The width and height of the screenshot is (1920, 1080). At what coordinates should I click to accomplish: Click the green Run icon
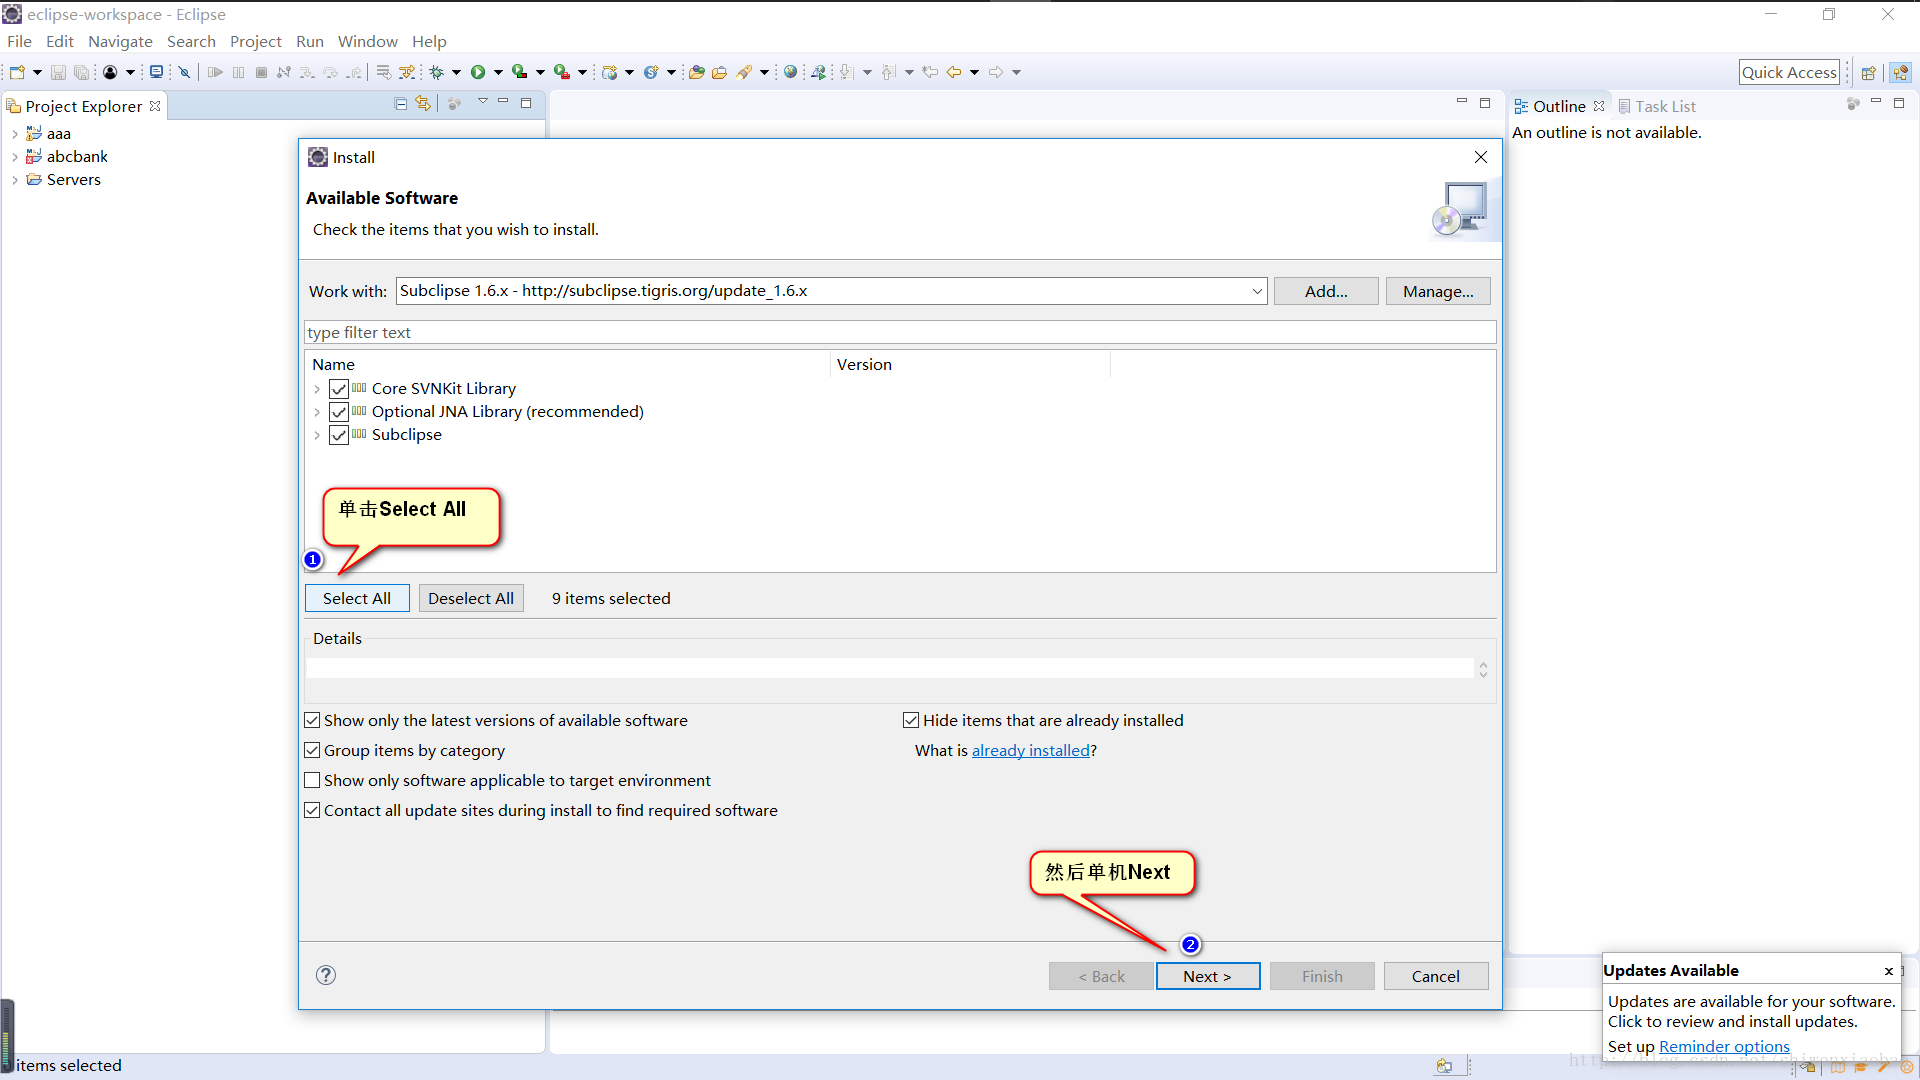[x=478, y=72]
